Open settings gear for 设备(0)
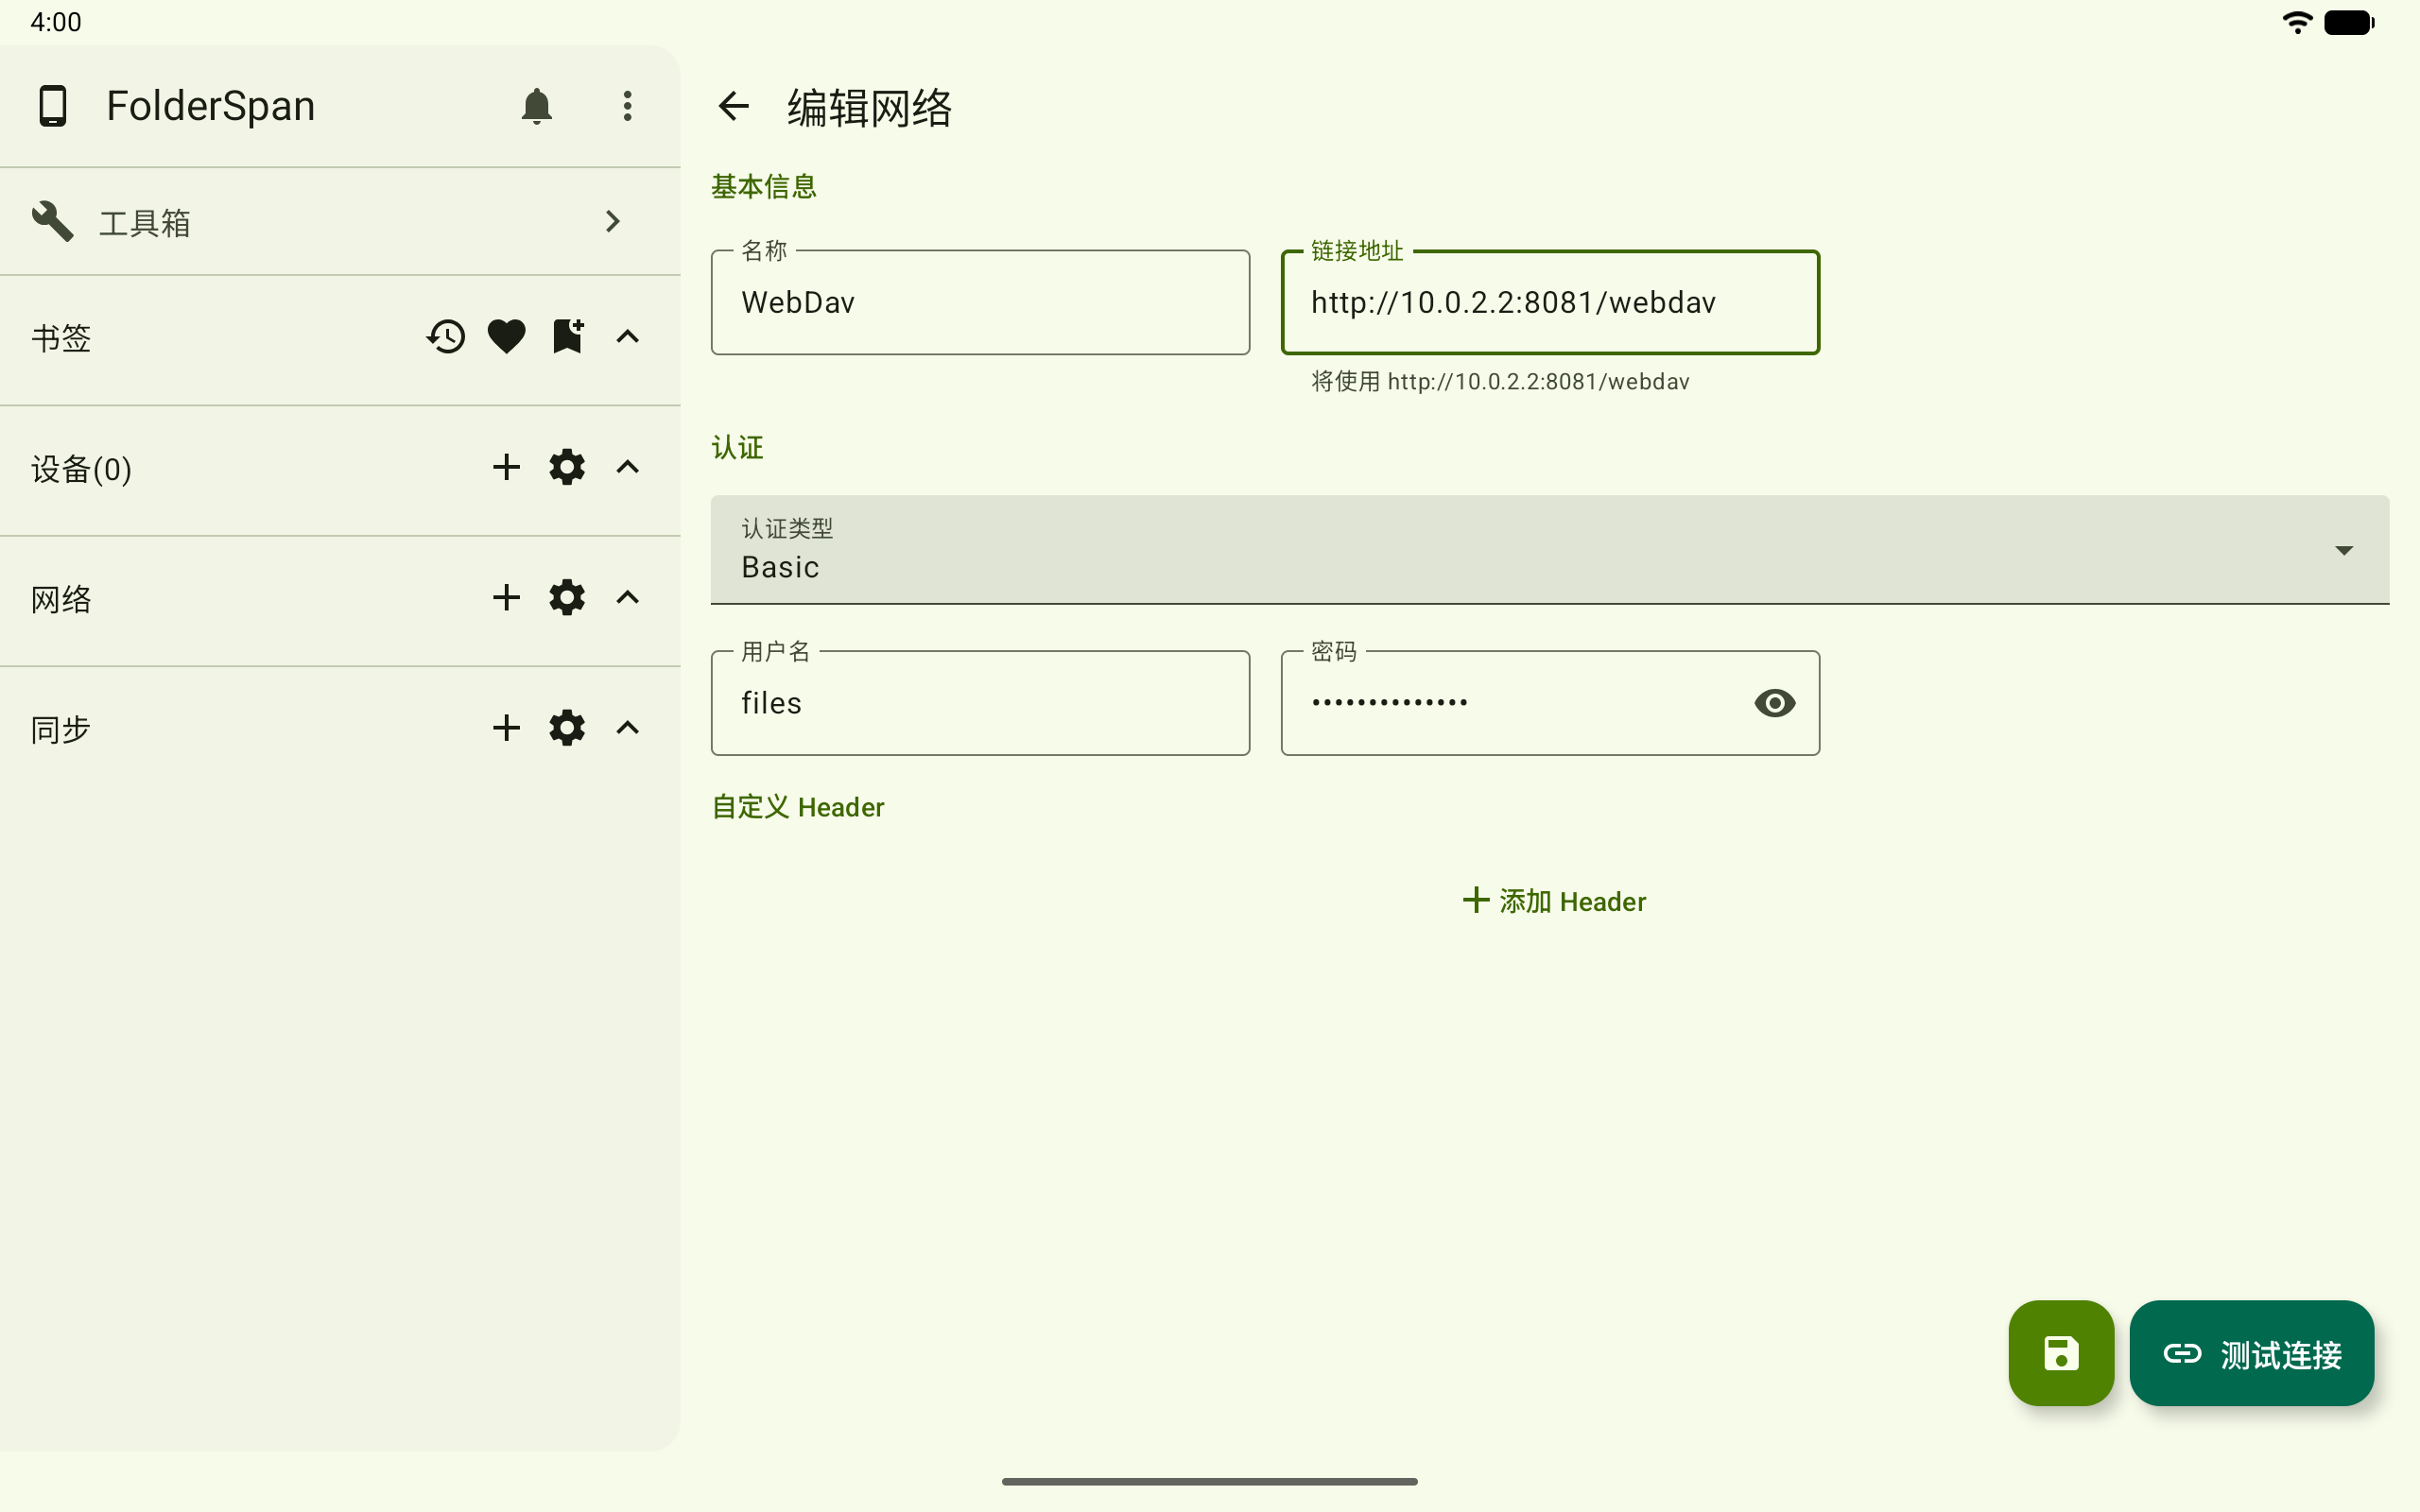2420x1512 pixels. [x=567, y=467]
